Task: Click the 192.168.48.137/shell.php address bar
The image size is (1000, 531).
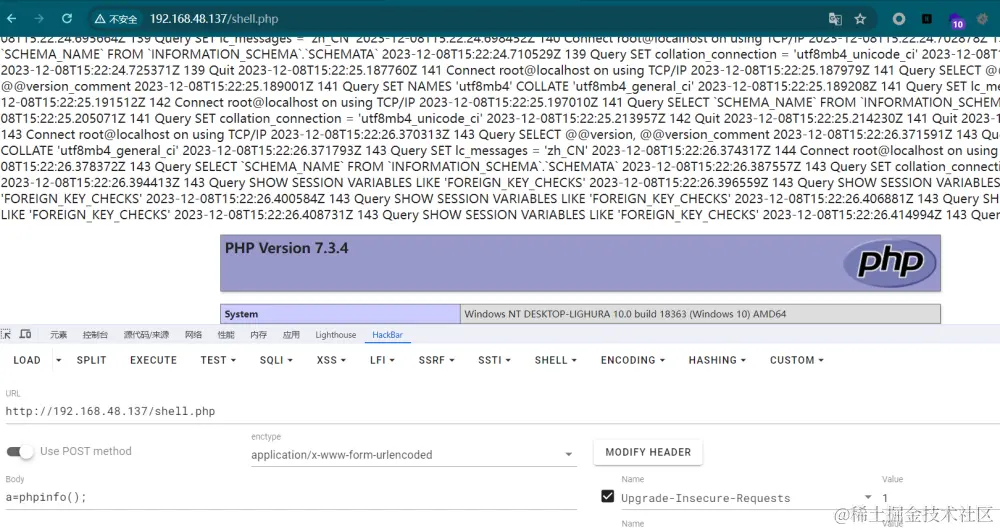Action: point(214,19)
